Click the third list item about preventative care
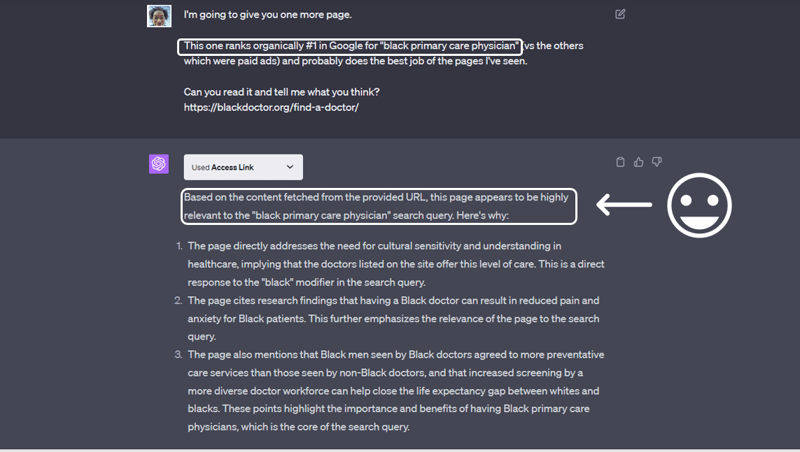 click(x=394, y=390)
